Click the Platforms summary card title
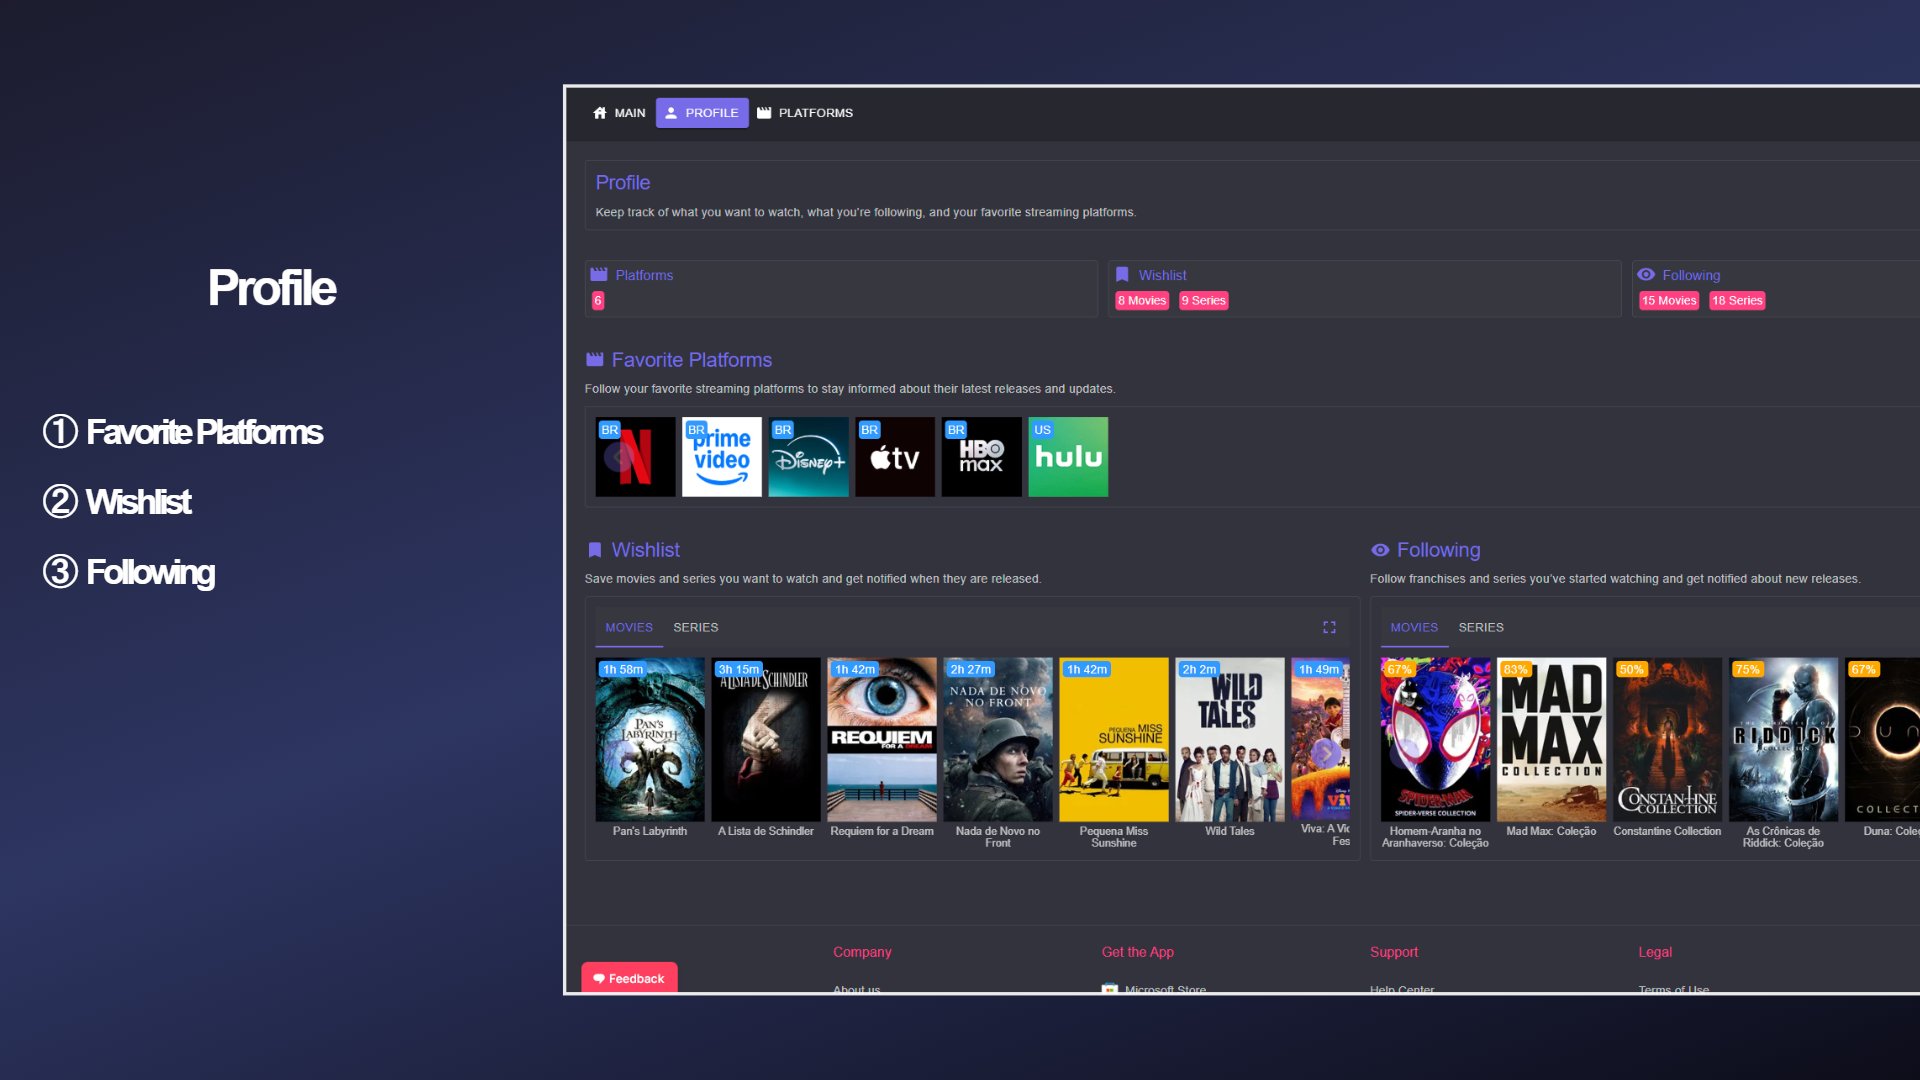1920x1080 pixels. point(644,275)
